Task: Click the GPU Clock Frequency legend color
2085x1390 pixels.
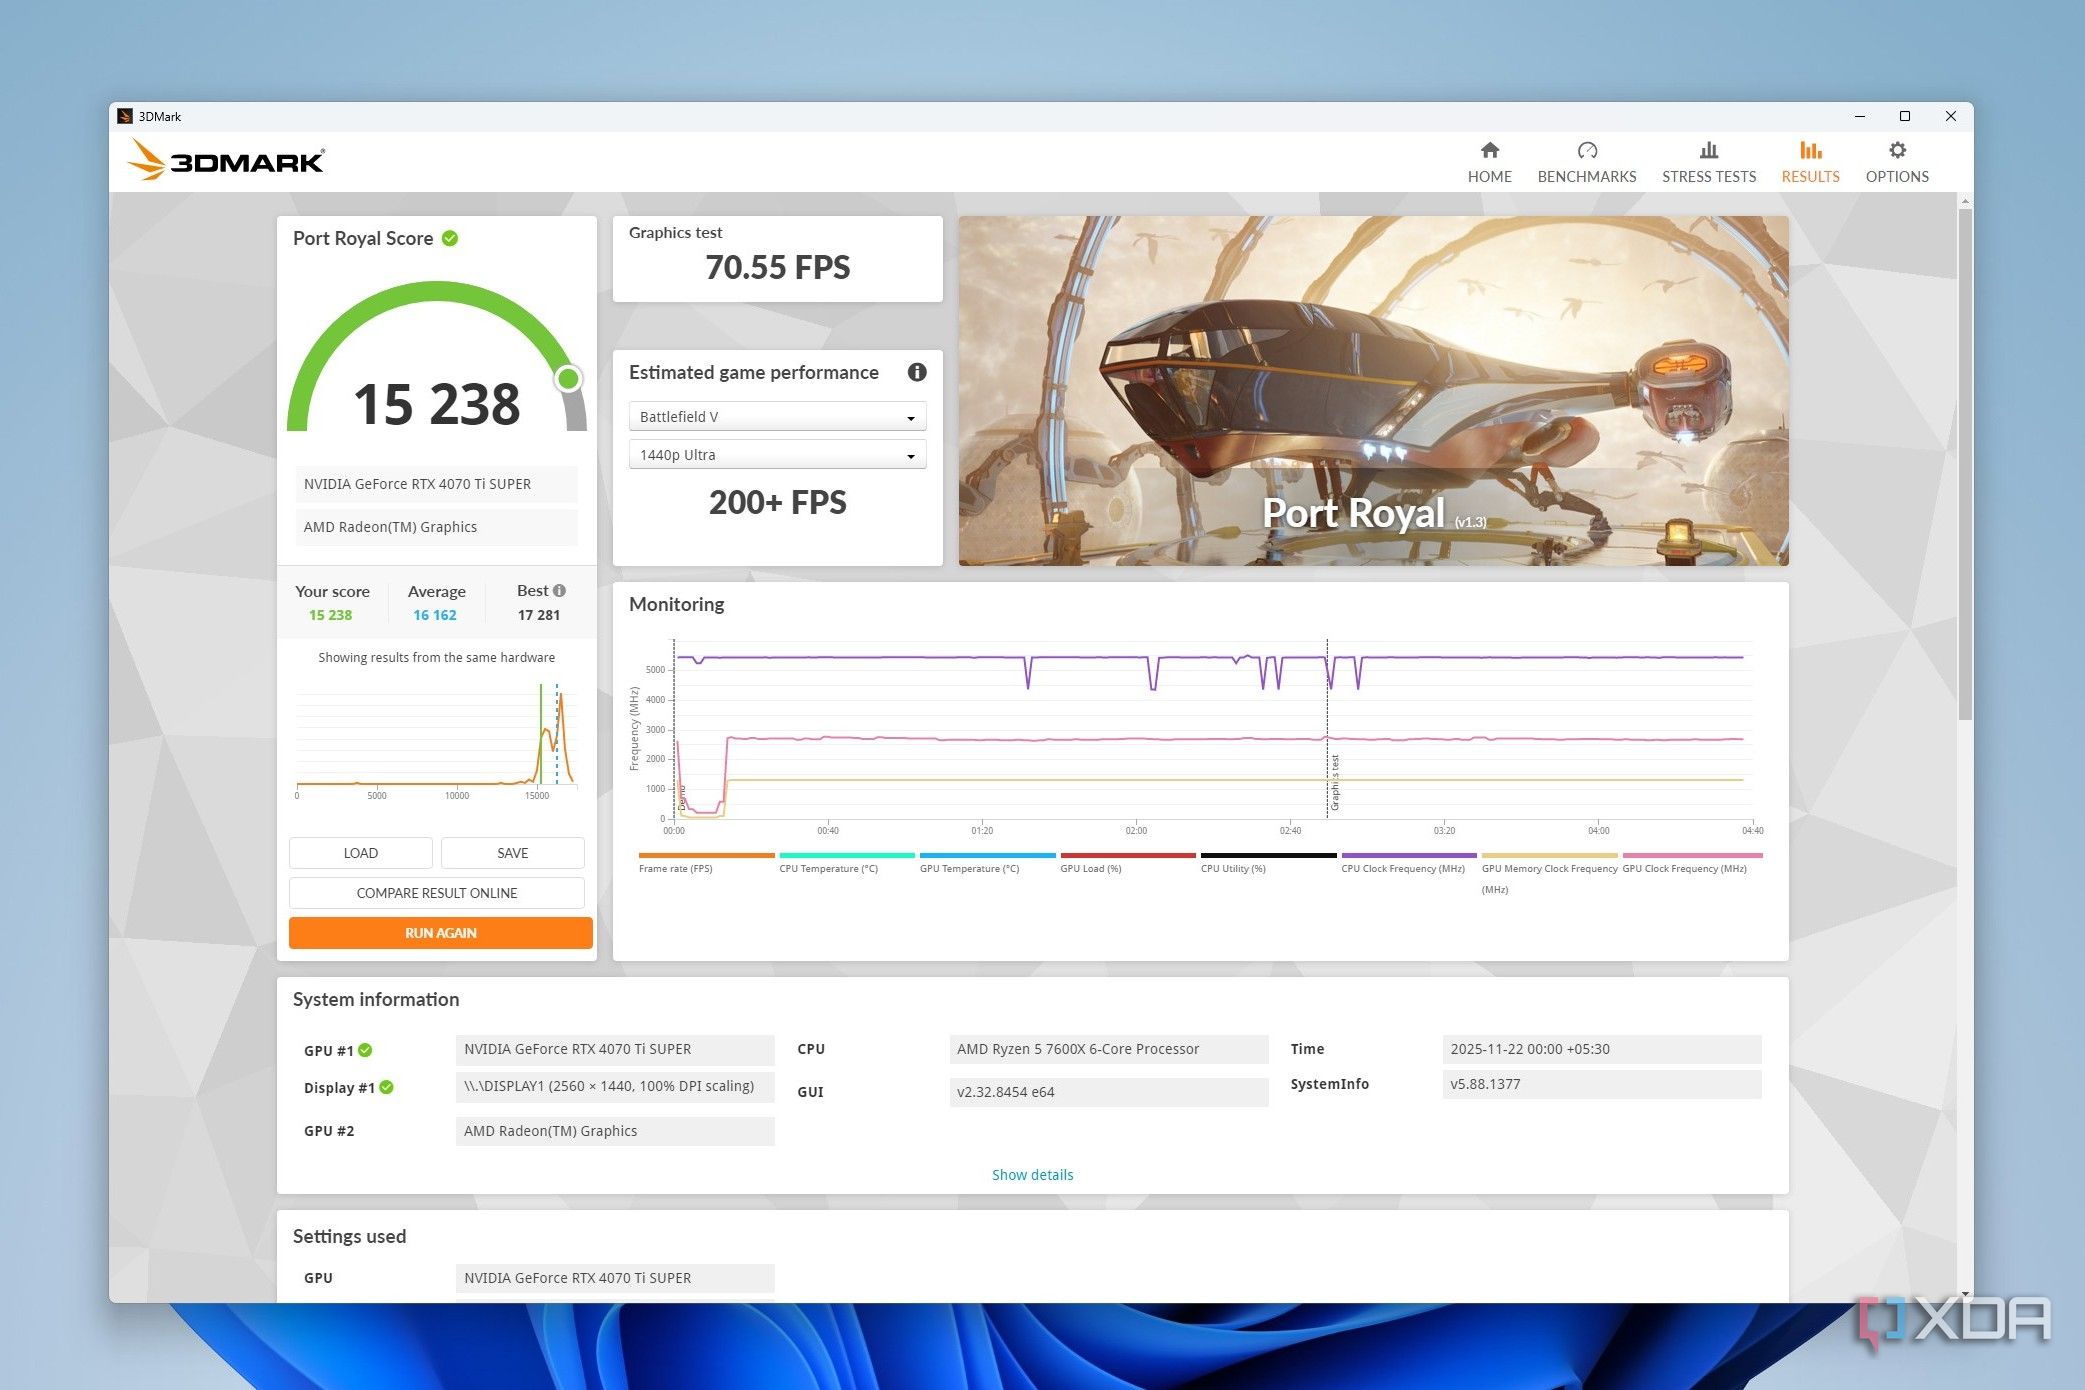Action: (x=1692, y=856)
